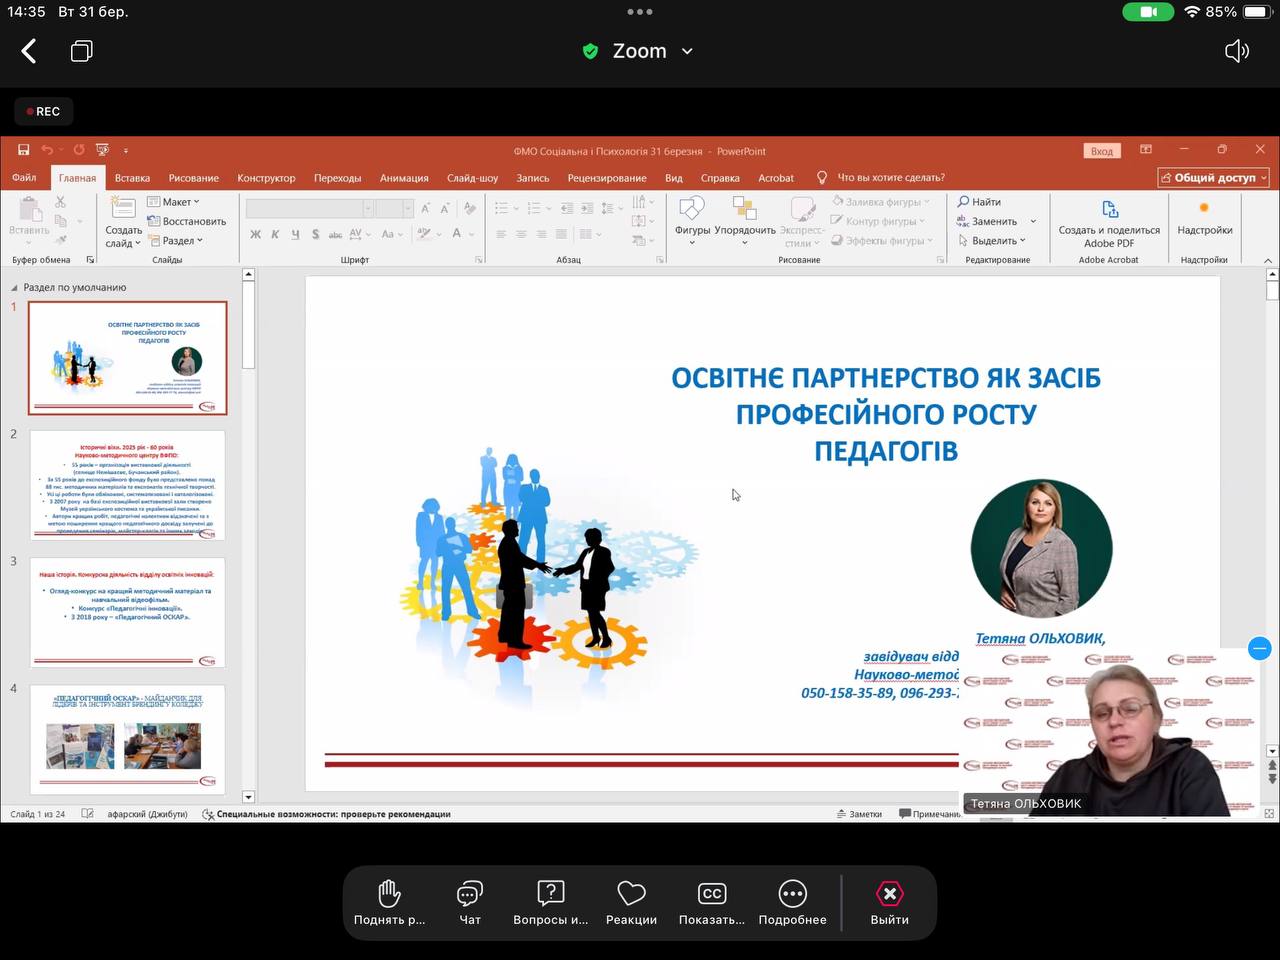
Task: Toggle closed captions with CC button
Action: tap(712, 893)
